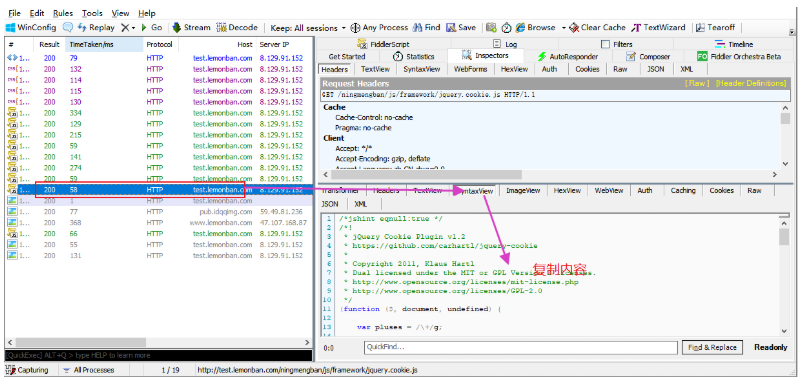The height and width of the screenshot is (380, 801).
Task: Open the Edit menu
Action: click(x=37, y=13)
